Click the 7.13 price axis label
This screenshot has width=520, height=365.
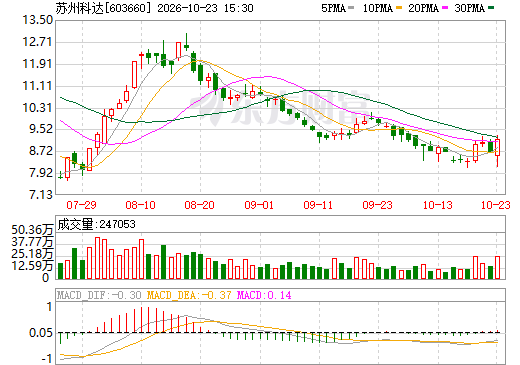[x=41, y=194]
